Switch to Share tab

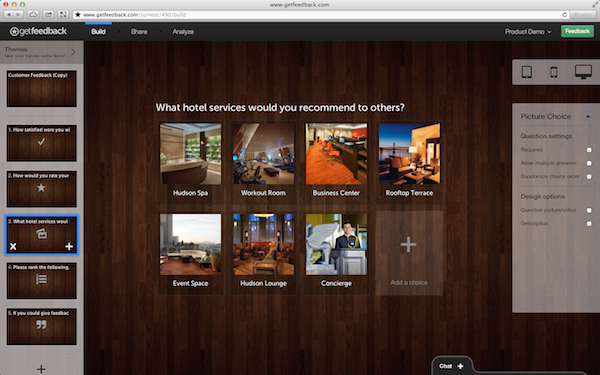pos(139,32)
